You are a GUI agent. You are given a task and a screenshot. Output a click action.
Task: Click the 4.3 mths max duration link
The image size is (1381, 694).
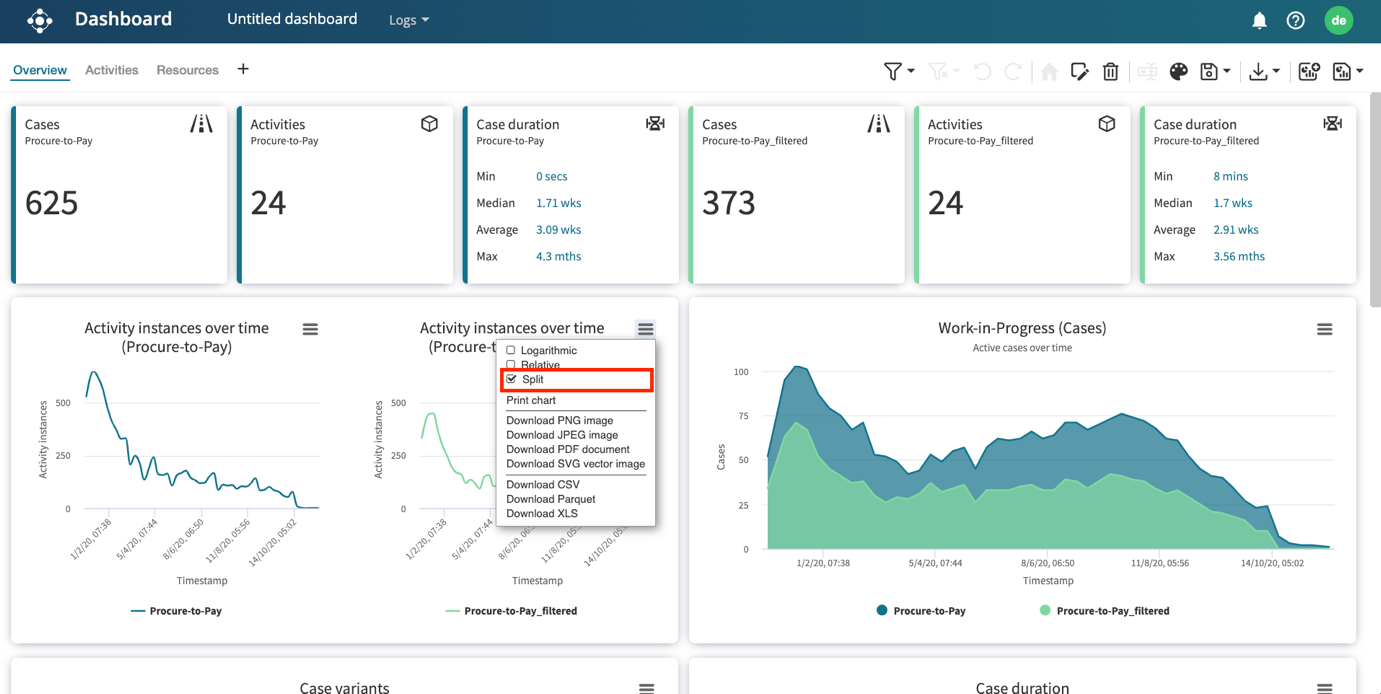[558, 256]
